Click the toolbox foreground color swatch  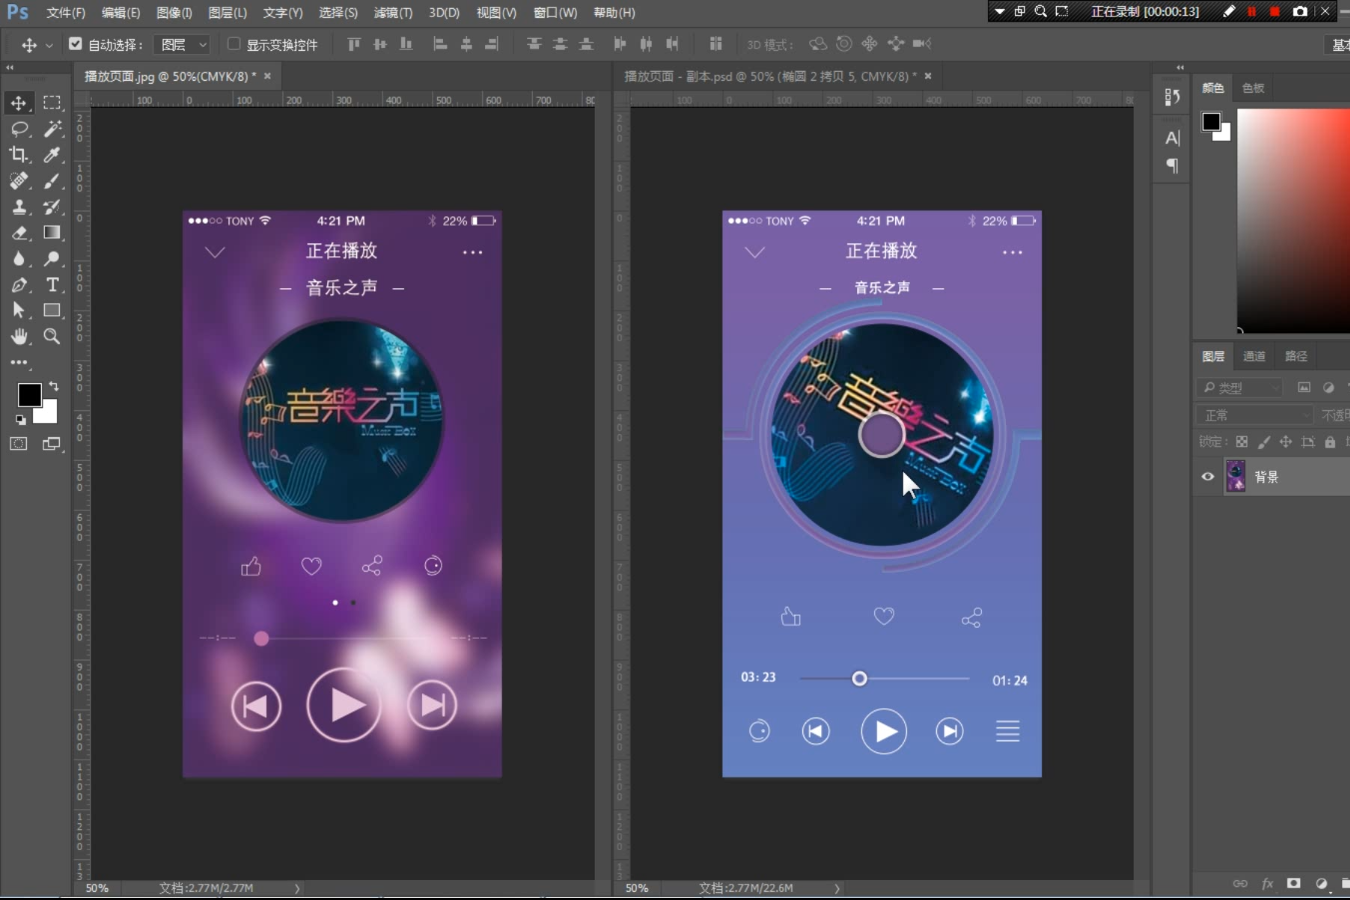pyautogui.click(x=29, y=395)
